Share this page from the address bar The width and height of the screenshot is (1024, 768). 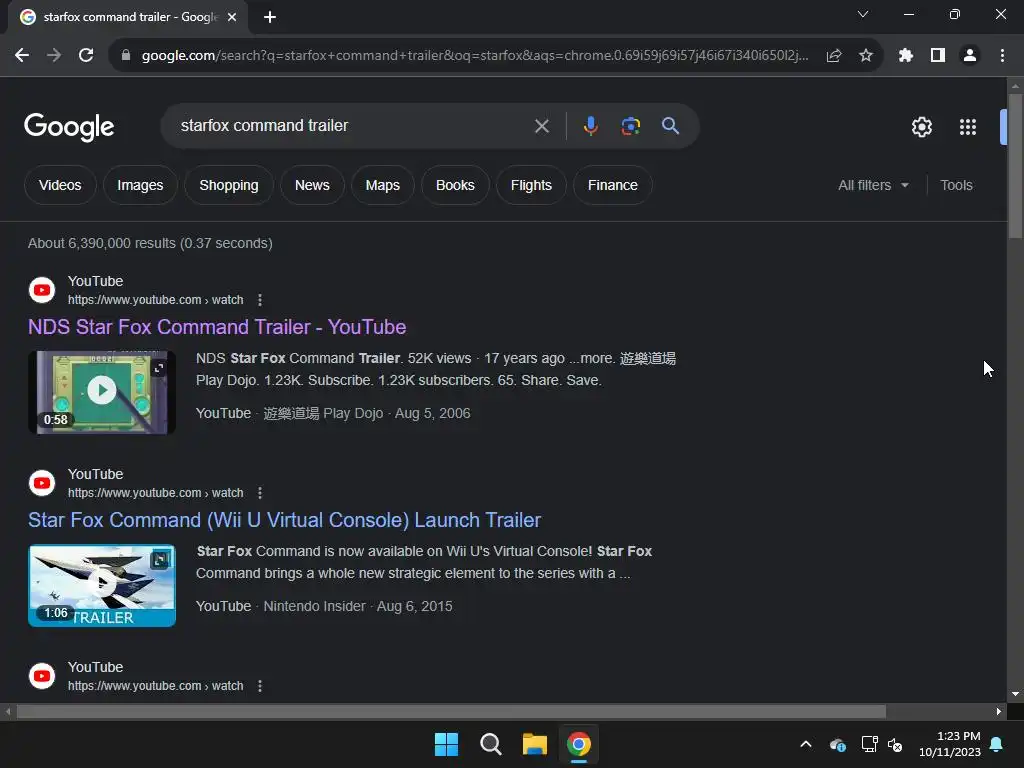tap(834, 56)
